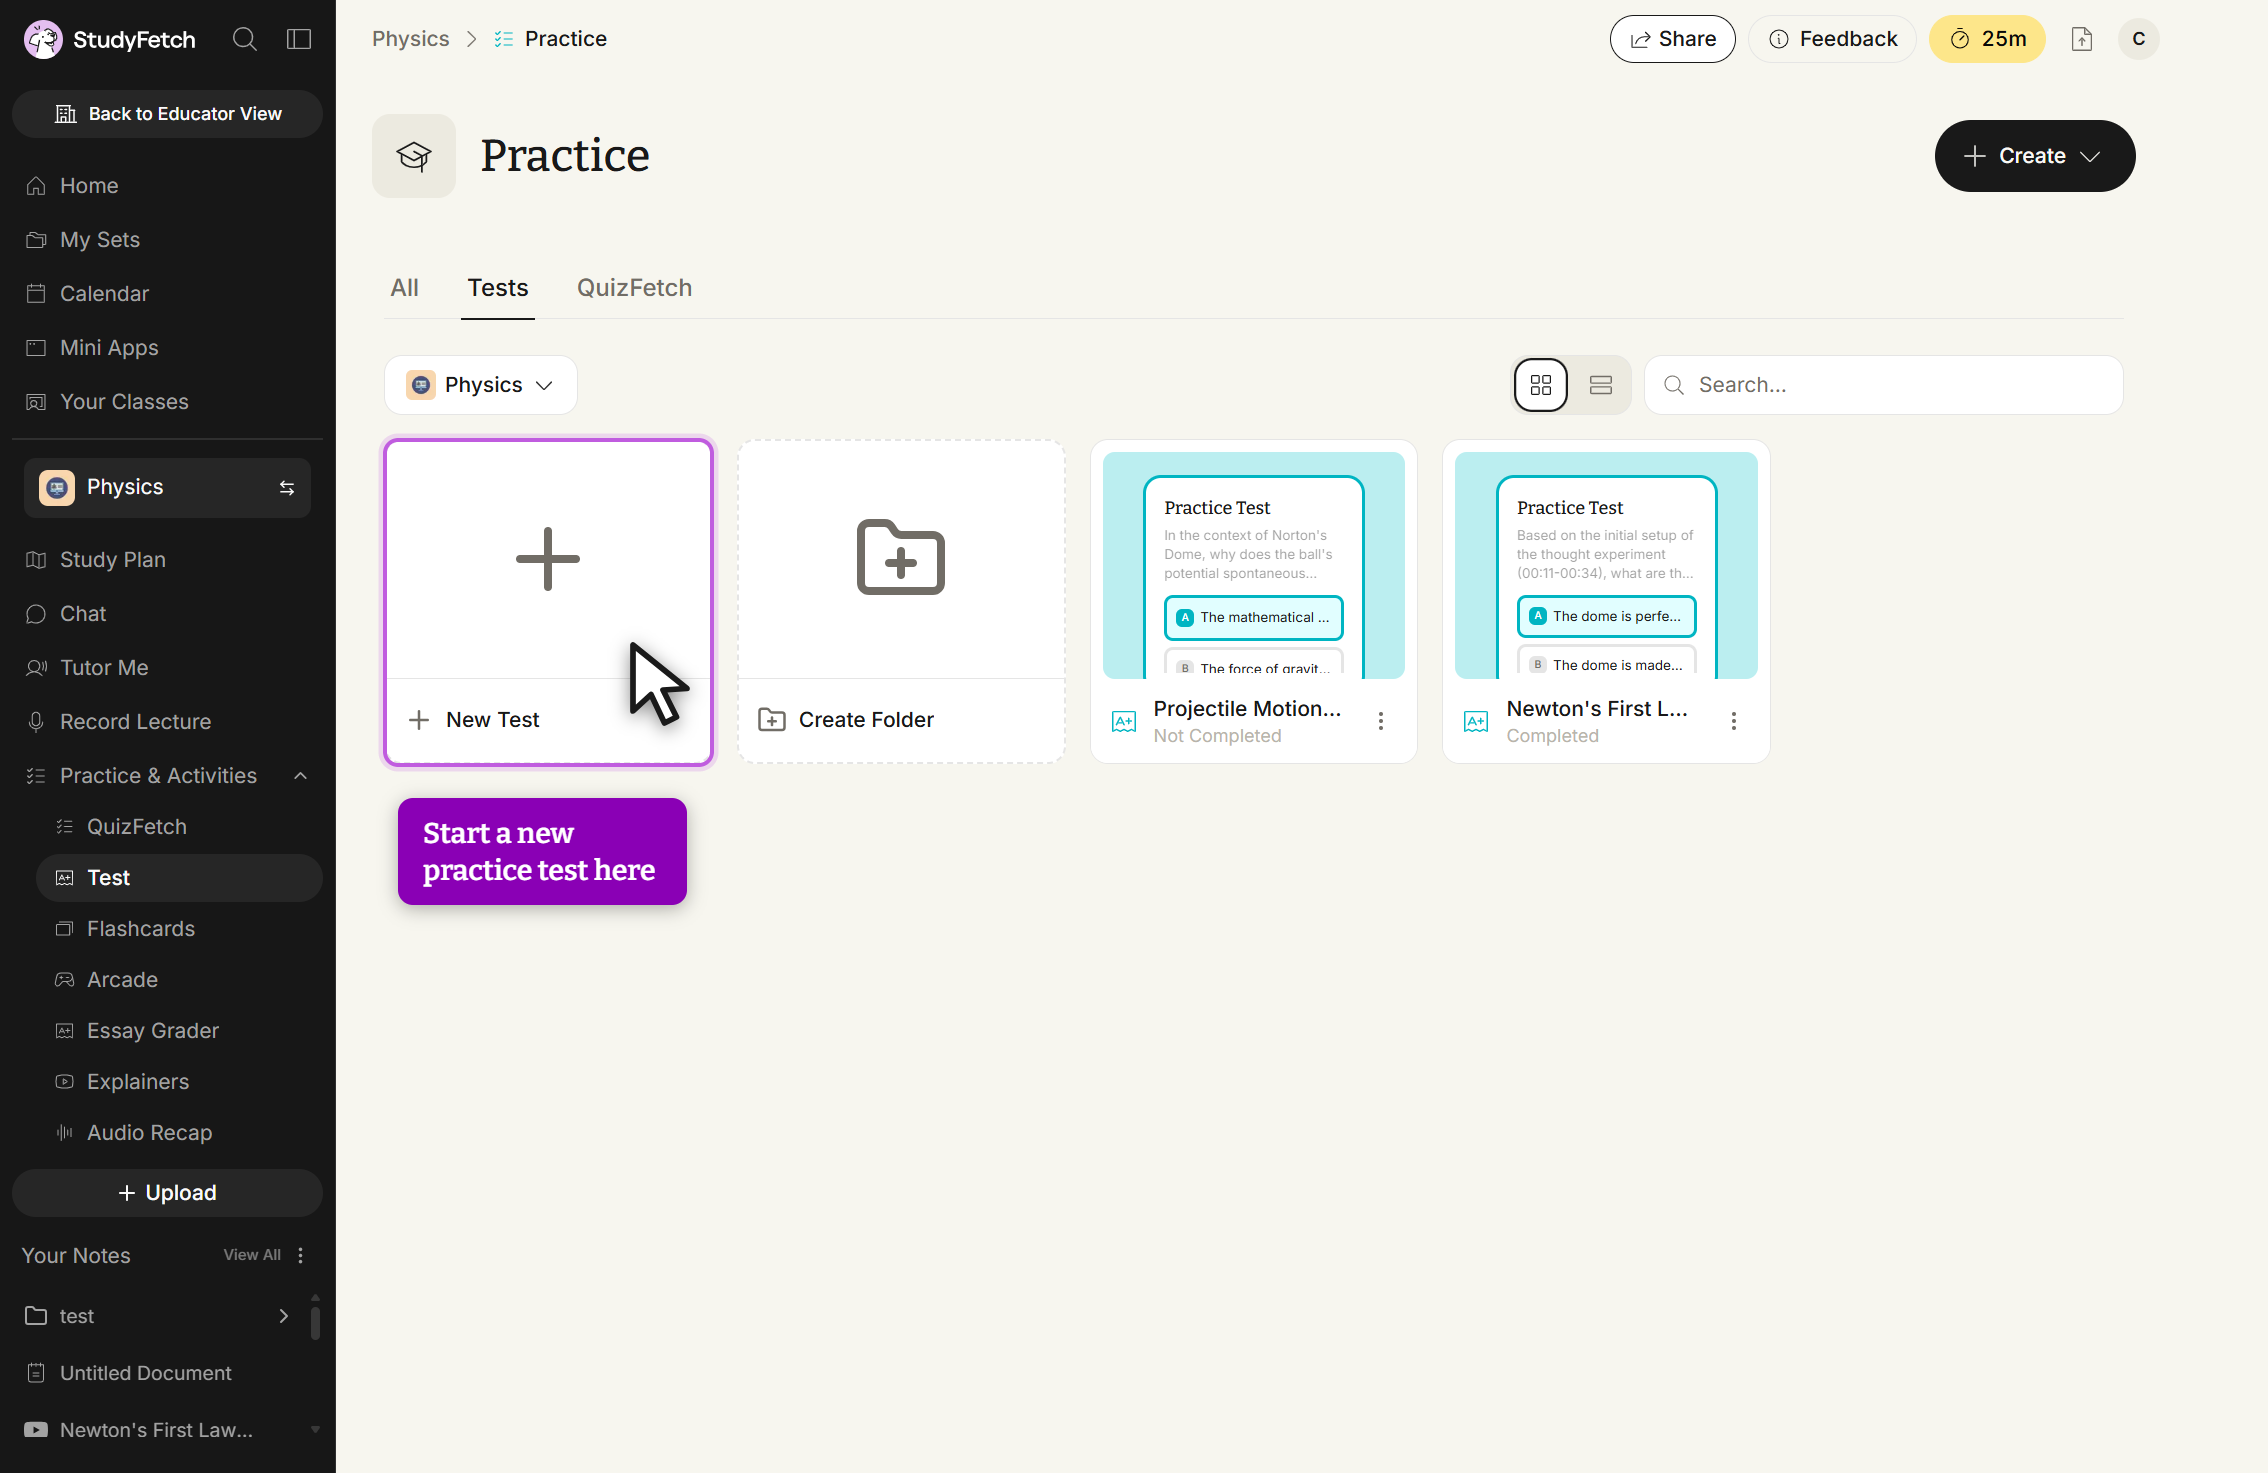Open Flashcards

pos(179,928)
